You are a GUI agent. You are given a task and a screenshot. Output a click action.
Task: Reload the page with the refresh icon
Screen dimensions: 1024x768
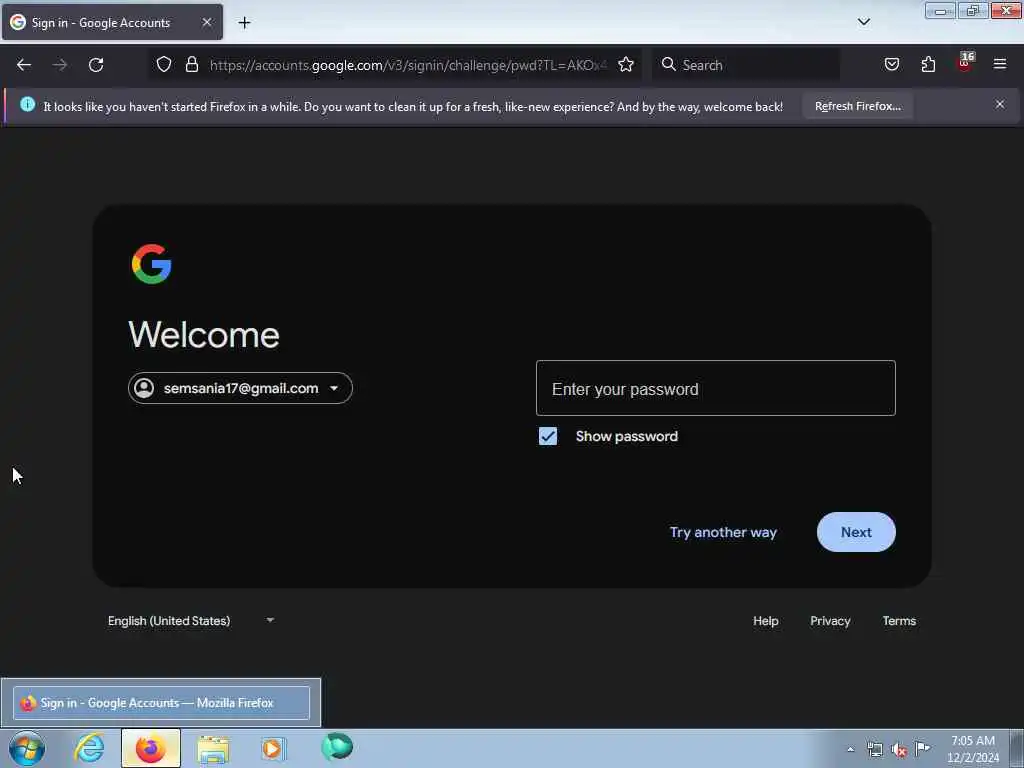coord(96,65)
